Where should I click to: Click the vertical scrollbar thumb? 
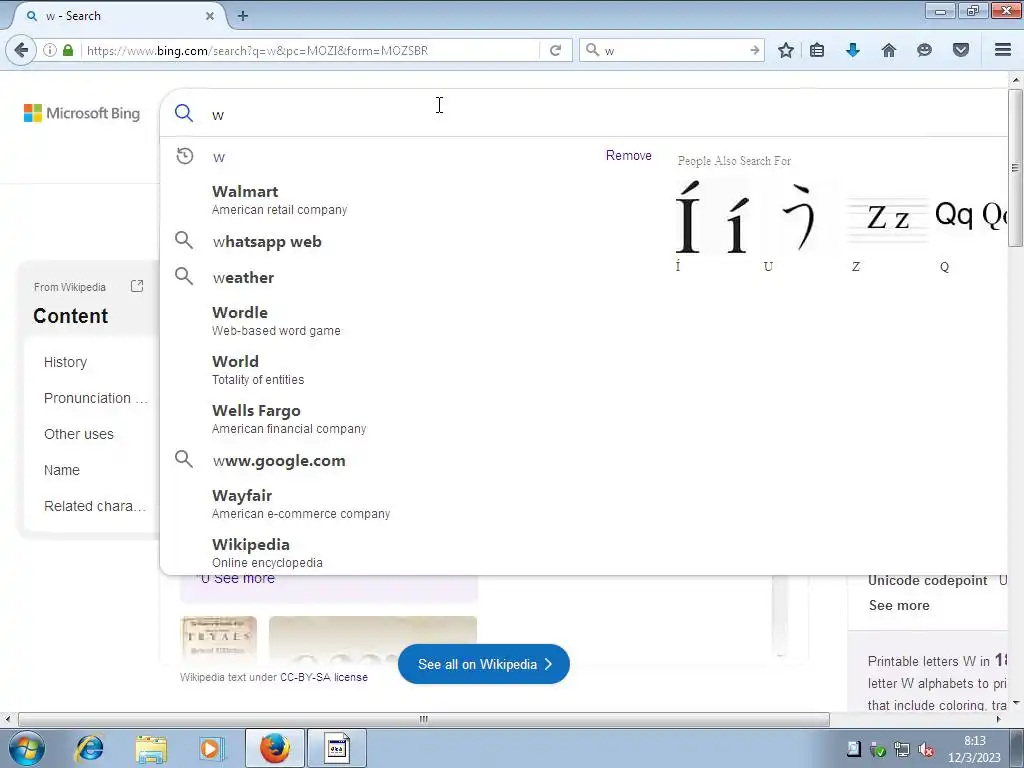point(1015,168)
